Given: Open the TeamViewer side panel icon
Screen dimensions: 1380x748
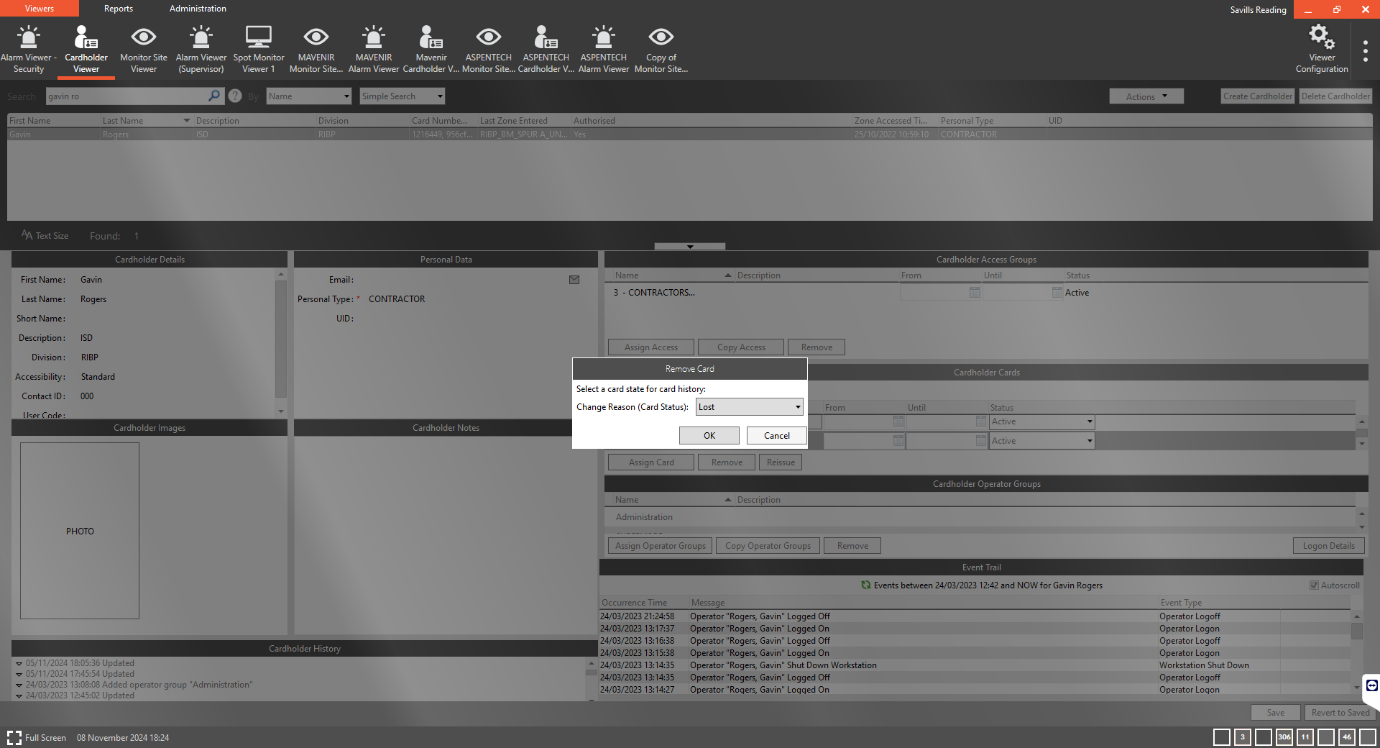Looking at the screenshot, I should pos(1372,685).
